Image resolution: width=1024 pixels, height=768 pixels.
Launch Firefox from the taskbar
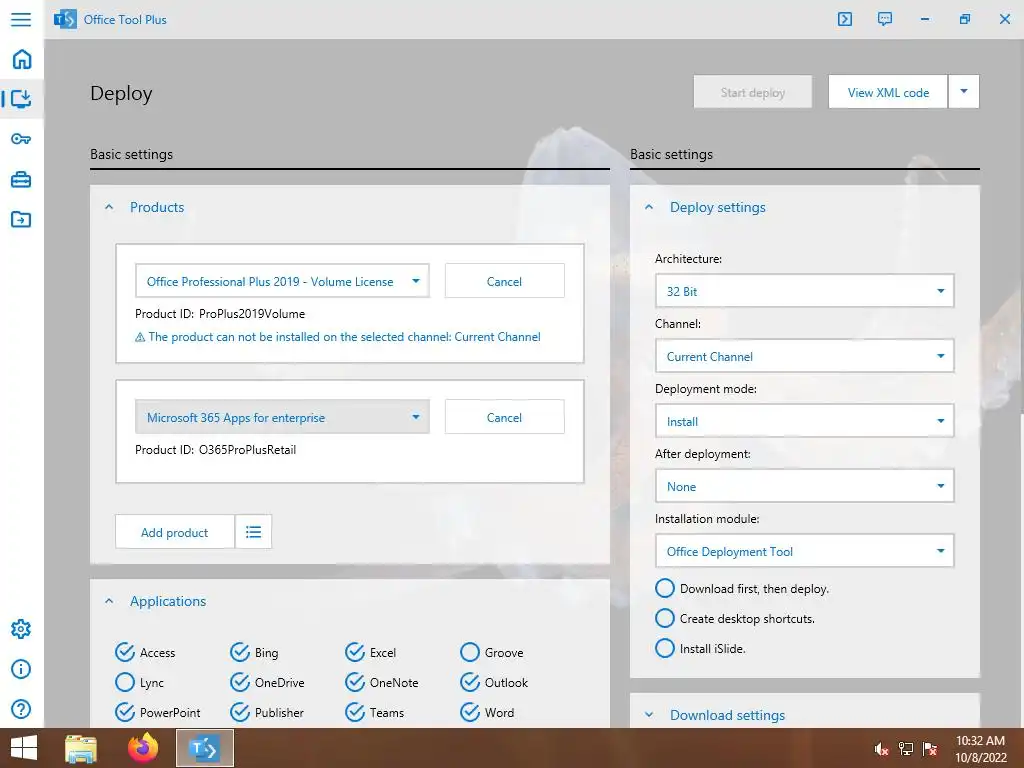(x=143, y=748)
